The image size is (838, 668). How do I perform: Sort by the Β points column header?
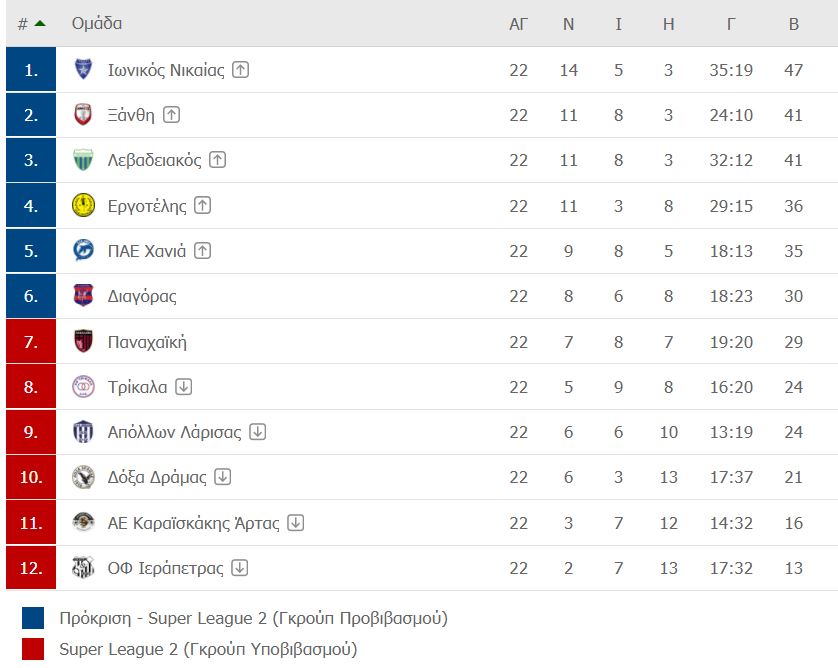tap(794, 24)
